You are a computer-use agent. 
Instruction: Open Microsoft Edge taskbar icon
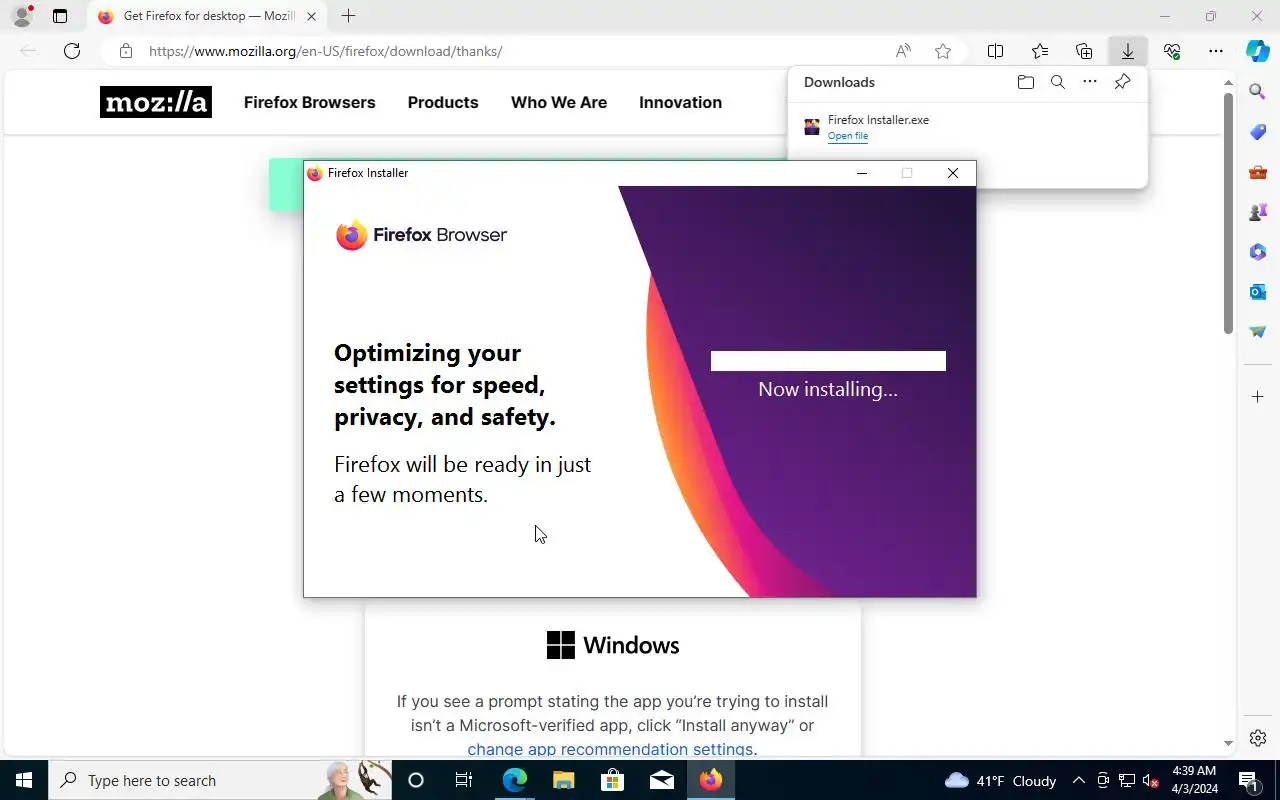pyautogui.click(x=514, y=780)
